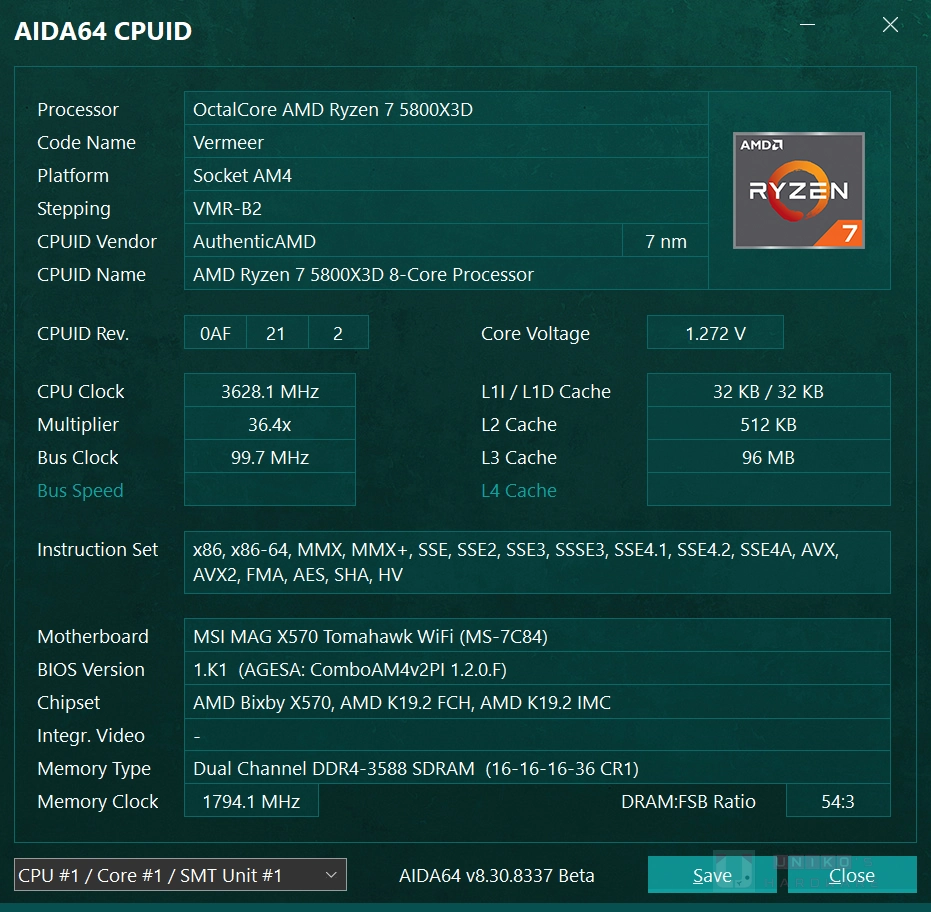Click the CPUID Rev. 21 cell
This screenshot has height=912, width=931.
277,332
